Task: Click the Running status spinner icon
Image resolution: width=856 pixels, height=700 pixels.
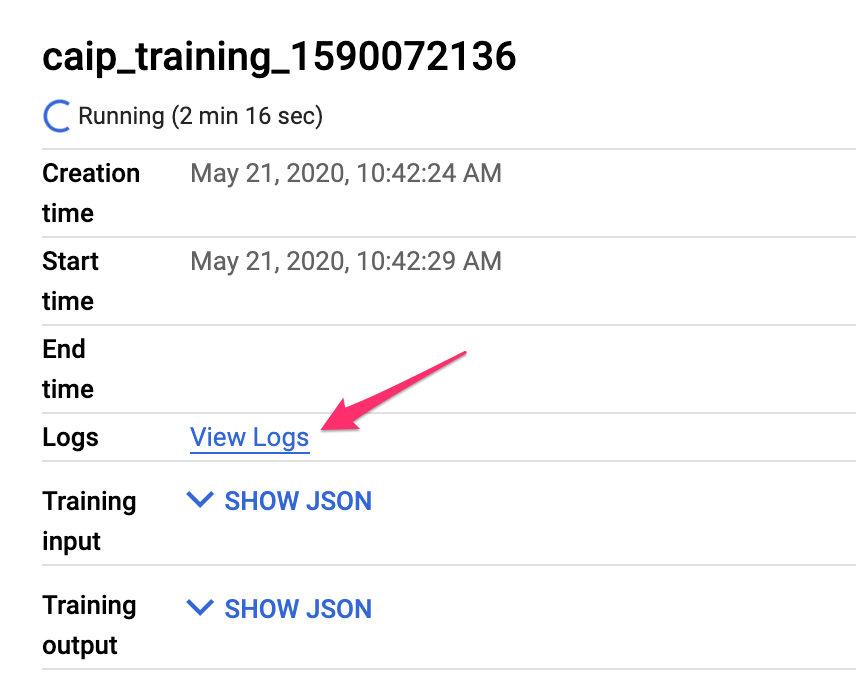Action: pos(57,117)
